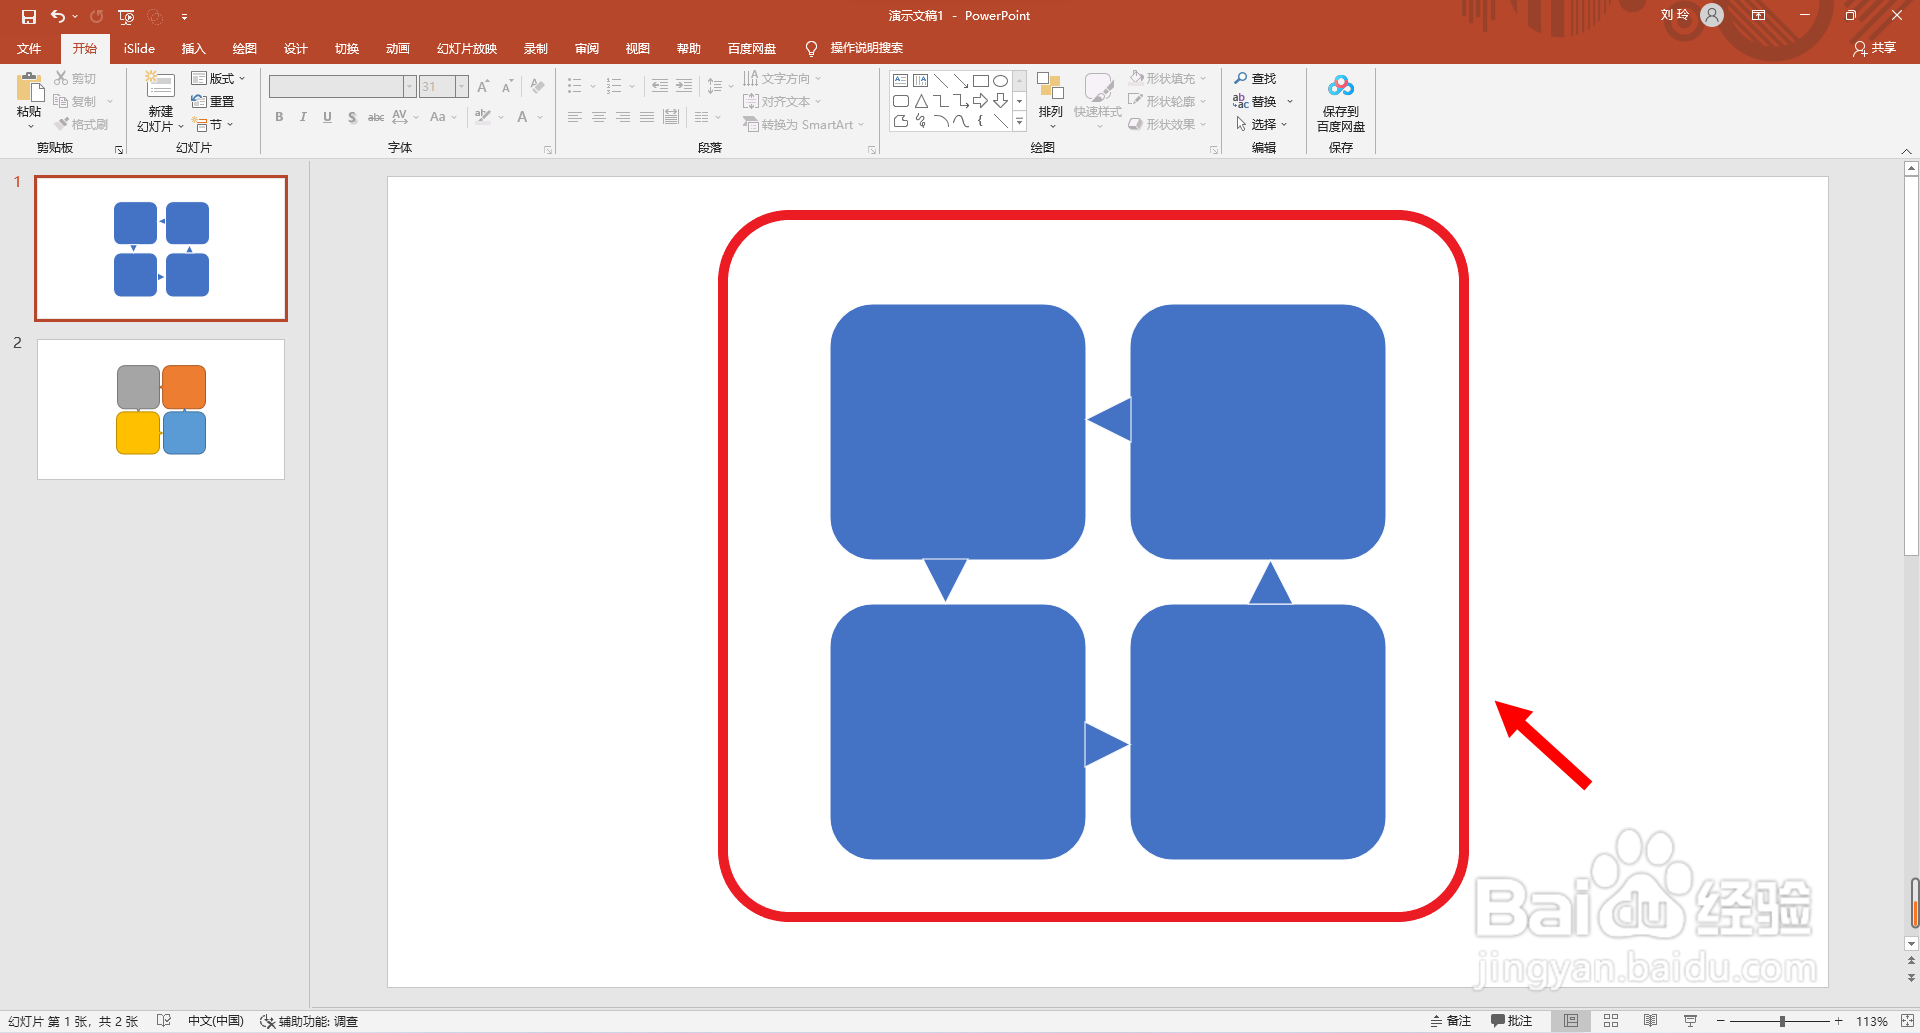Click Find (查找)

point(1255,78)
